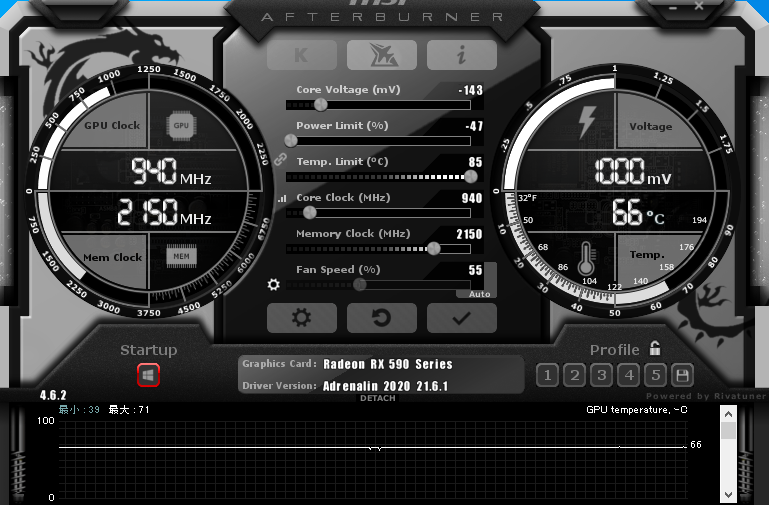
Task: Click the Memory Clock value 2150 field
Action: 469,234
